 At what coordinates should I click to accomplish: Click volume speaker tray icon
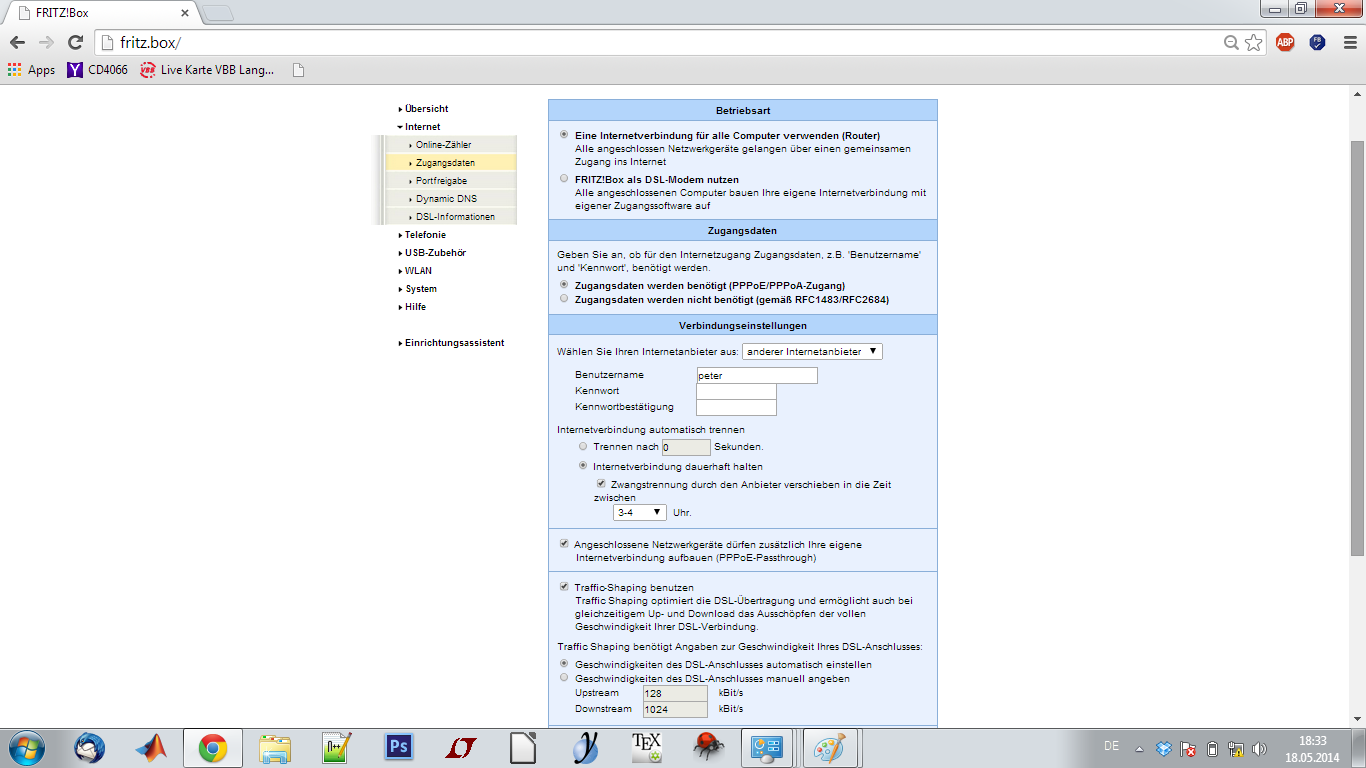click(x=1260, y=748)
